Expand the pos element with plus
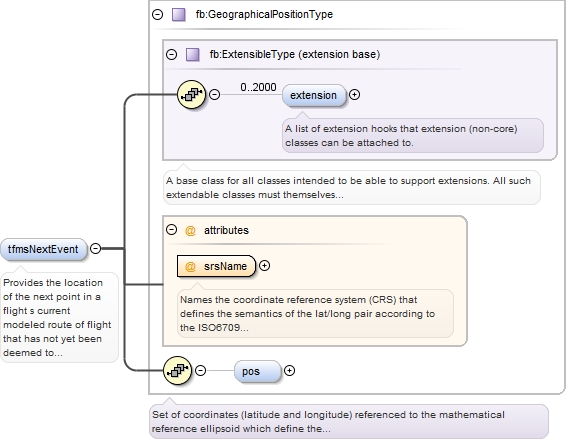The width and height of the screenshot is (567, 442). coord(289,371)
